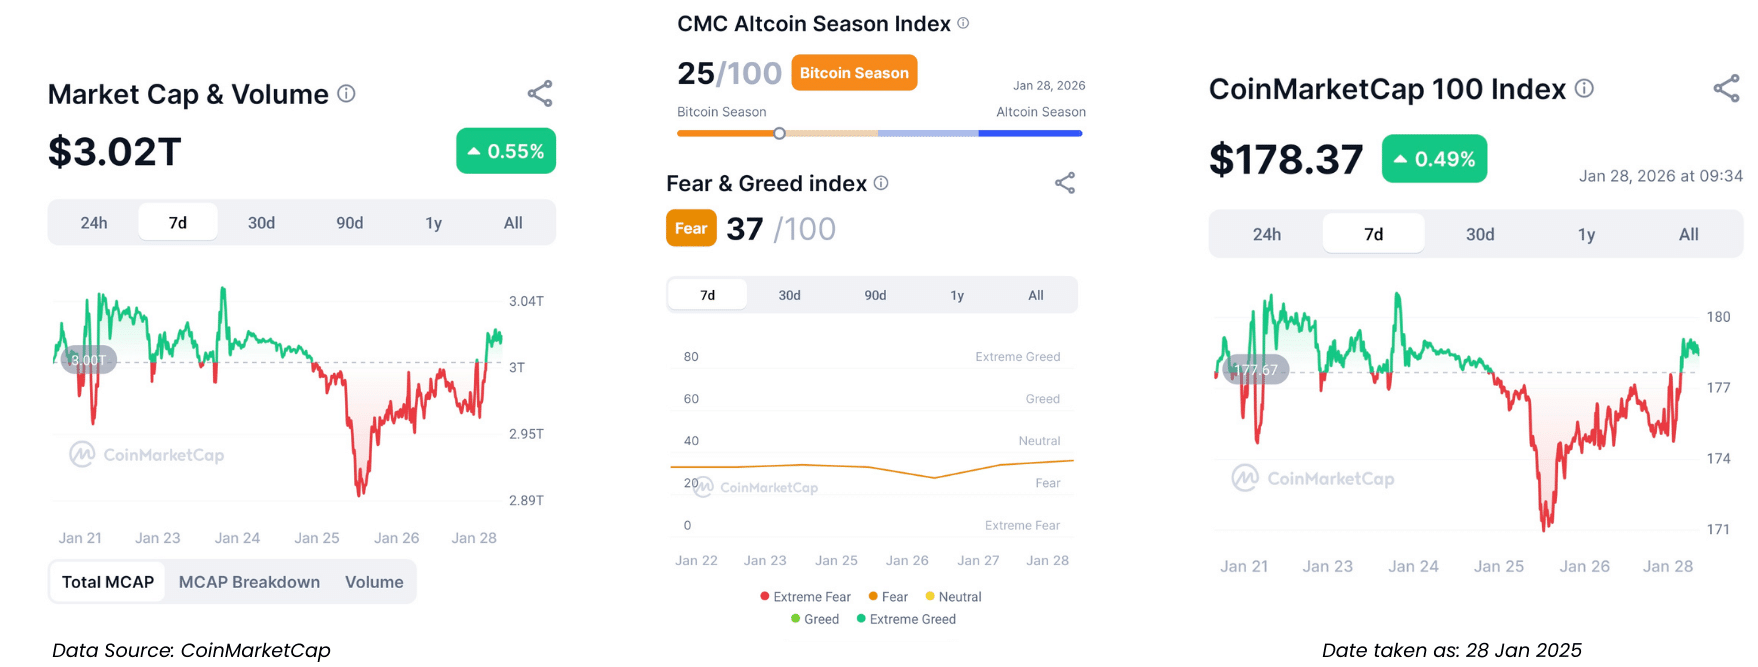Toggle the Extreme Greed legend item
Viewport: 1758px width, 667px height.
tap(906, 619)
